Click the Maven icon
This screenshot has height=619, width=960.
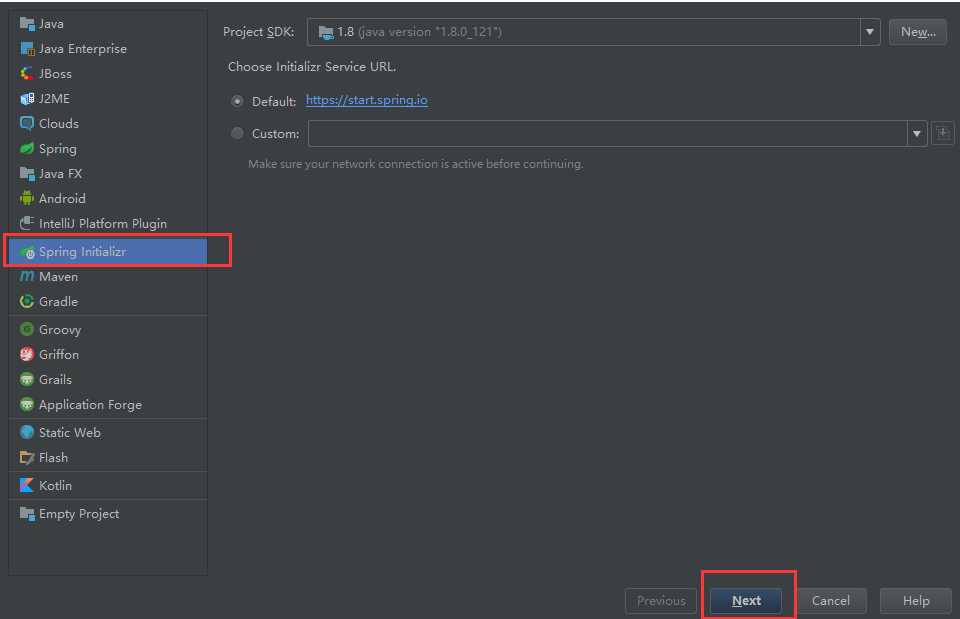click(x=27, y=277)
